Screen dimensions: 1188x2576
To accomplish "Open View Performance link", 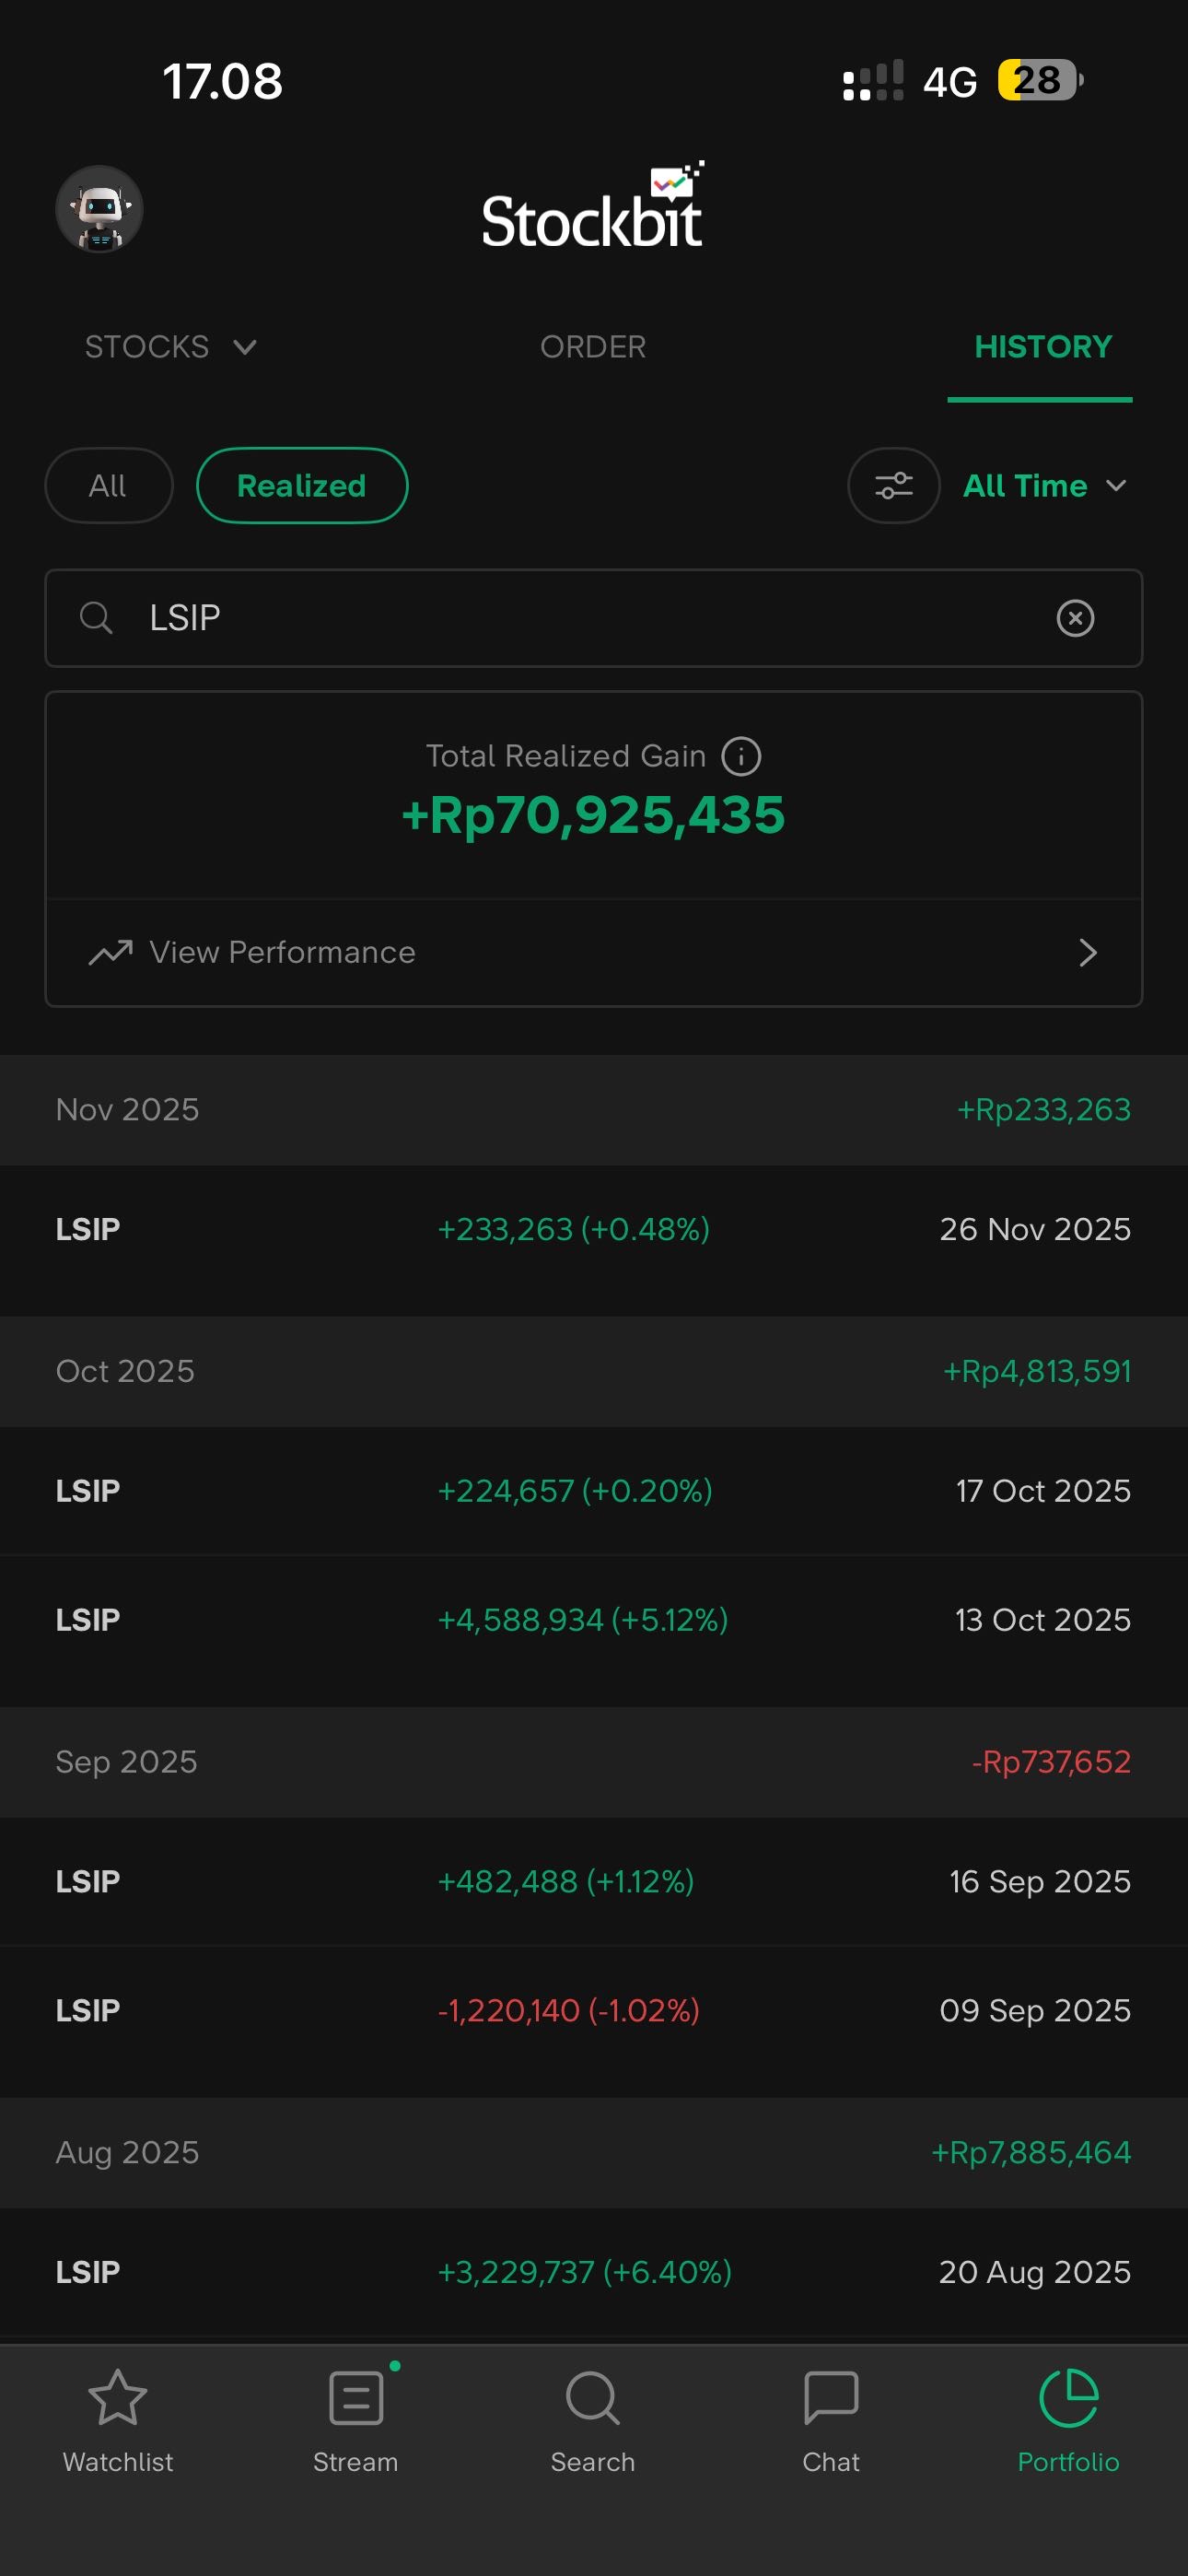I will [282, 952].
